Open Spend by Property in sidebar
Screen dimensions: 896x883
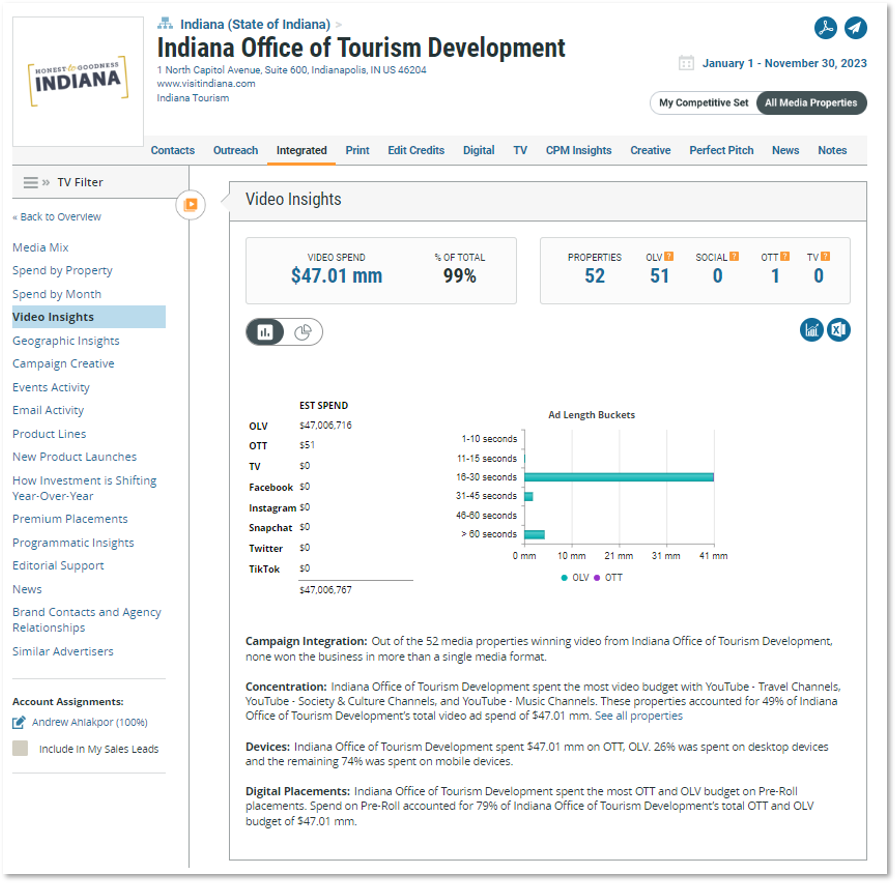(62, 270)
